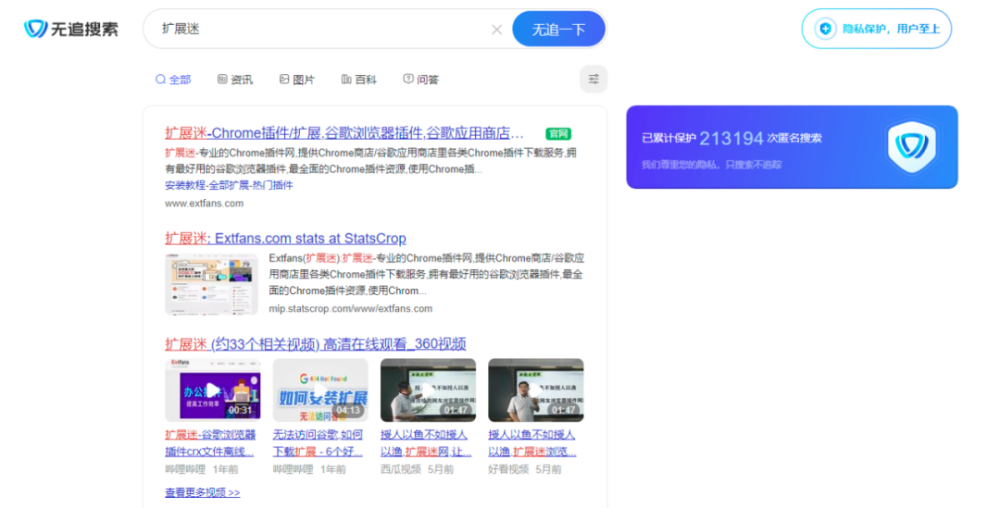Click the blue shield-plus icon in the privacy button
This screenshot has height=508, width=1000.
tap(825, 29)
